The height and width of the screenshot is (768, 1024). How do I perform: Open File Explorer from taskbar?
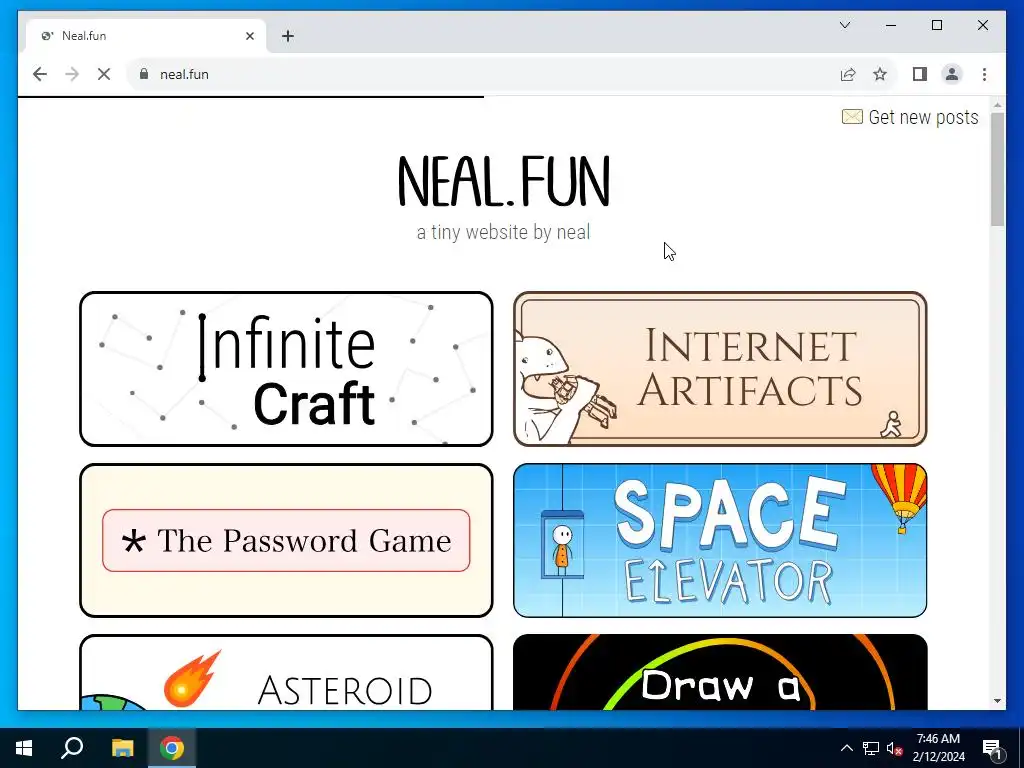(122, 748)
